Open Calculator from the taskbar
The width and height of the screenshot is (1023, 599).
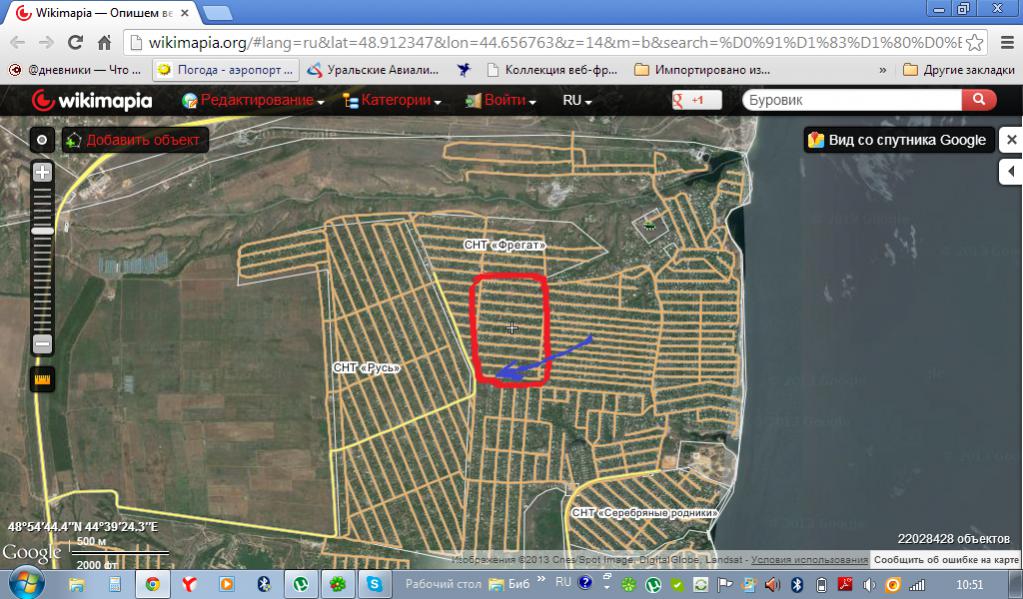coord(115,583)
